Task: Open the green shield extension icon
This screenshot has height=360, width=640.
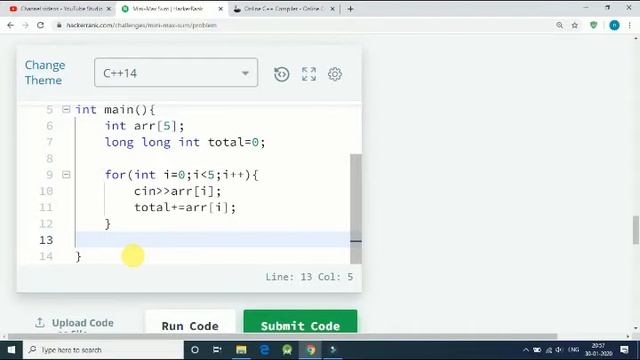Action: [x=593, y=25]
